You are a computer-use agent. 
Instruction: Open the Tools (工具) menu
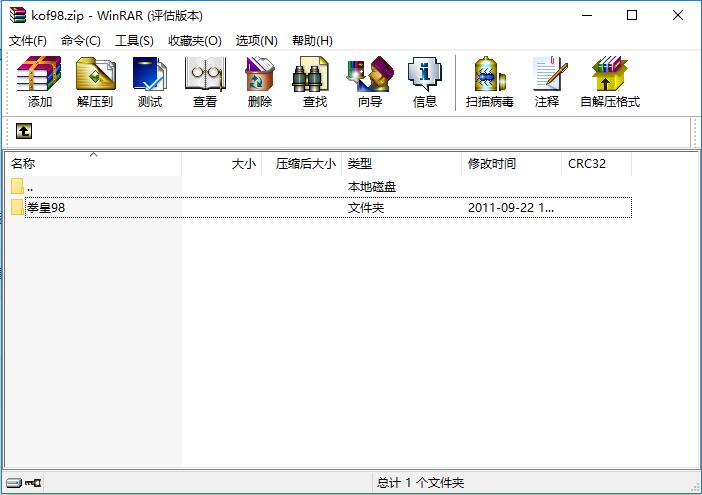[134, 41]
